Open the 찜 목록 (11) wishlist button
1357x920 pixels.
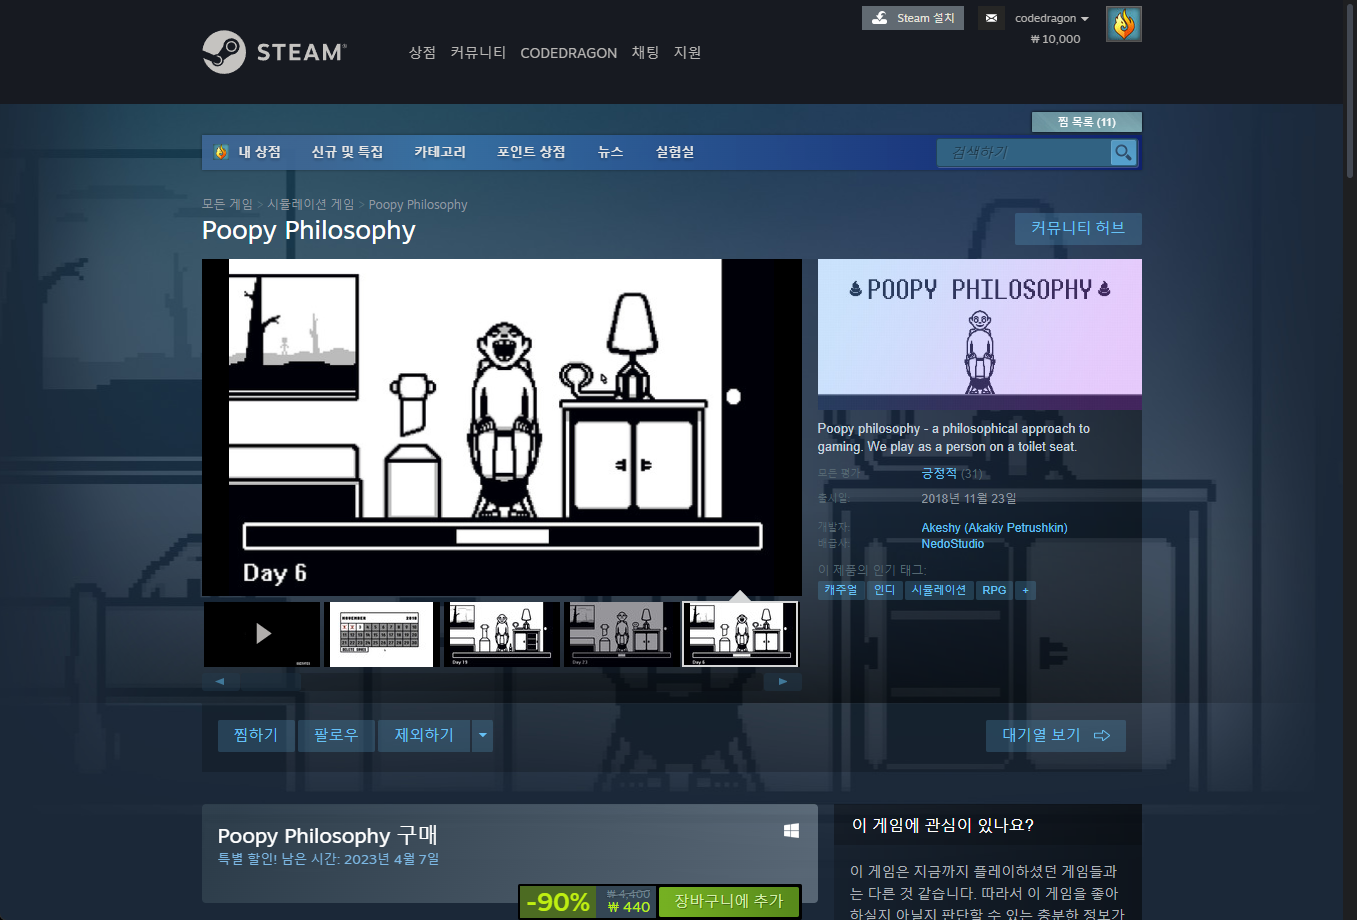pyautogui.click(x=1087, y=122)
